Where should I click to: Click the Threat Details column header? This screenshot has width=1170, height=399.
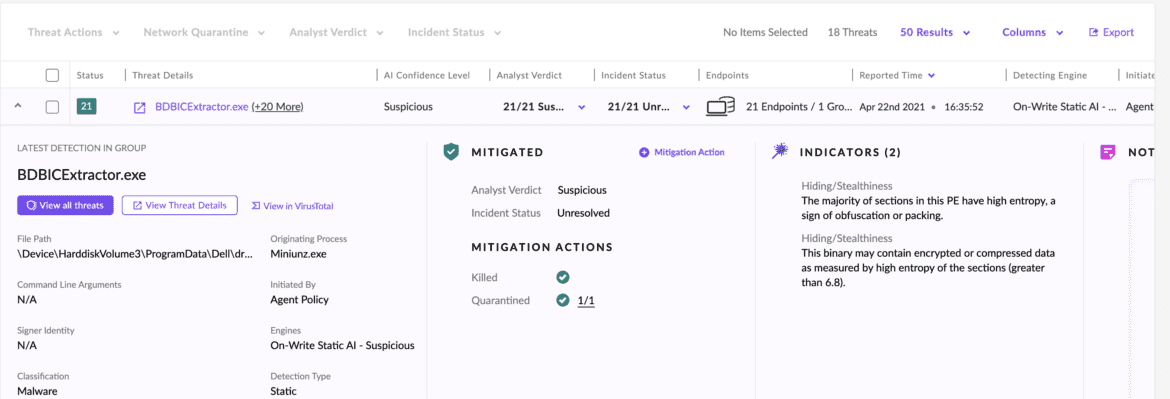pyautogui.click(x=163, y=75)
